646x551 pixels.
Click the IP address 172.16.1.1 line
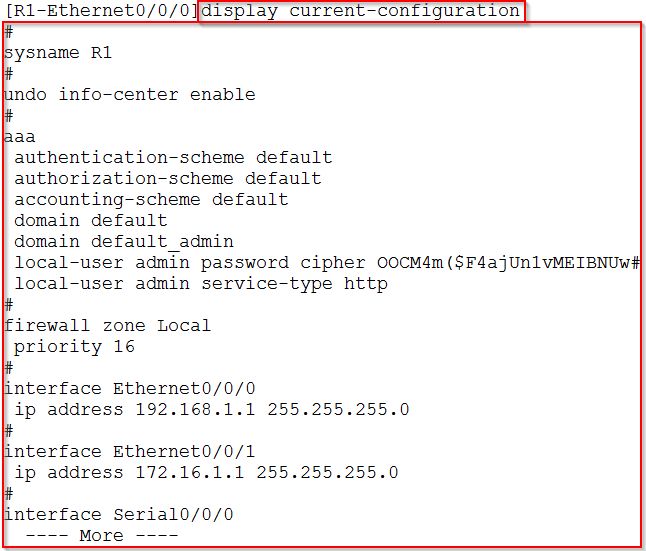(206, 473)
